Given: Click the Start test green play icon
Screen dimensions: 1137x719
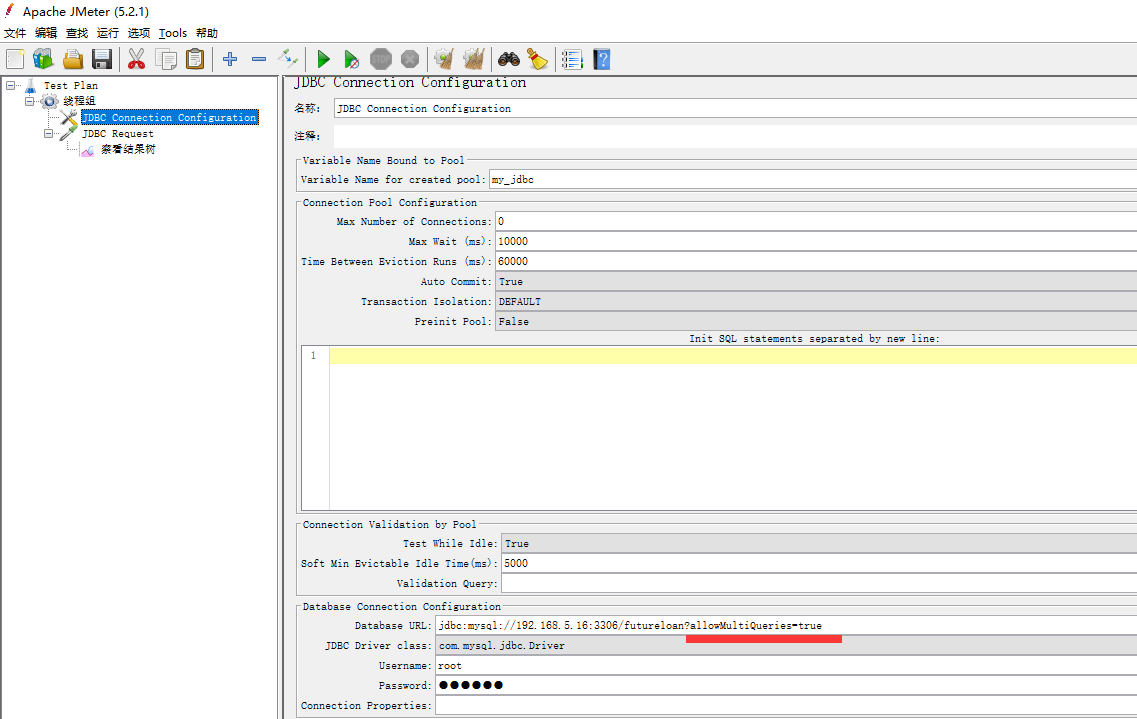Looking at the screenshot, I should (x=323, y=60).
